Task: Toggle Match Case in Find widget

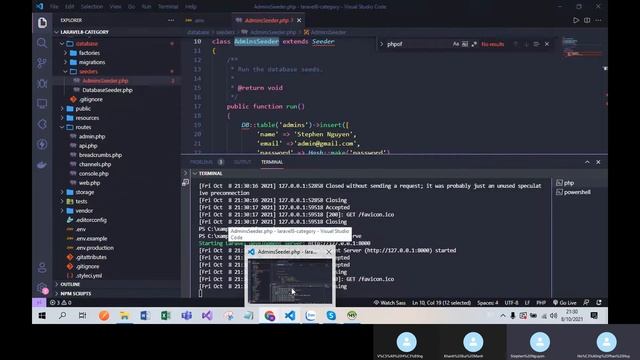Action: [x=456, y=44]
